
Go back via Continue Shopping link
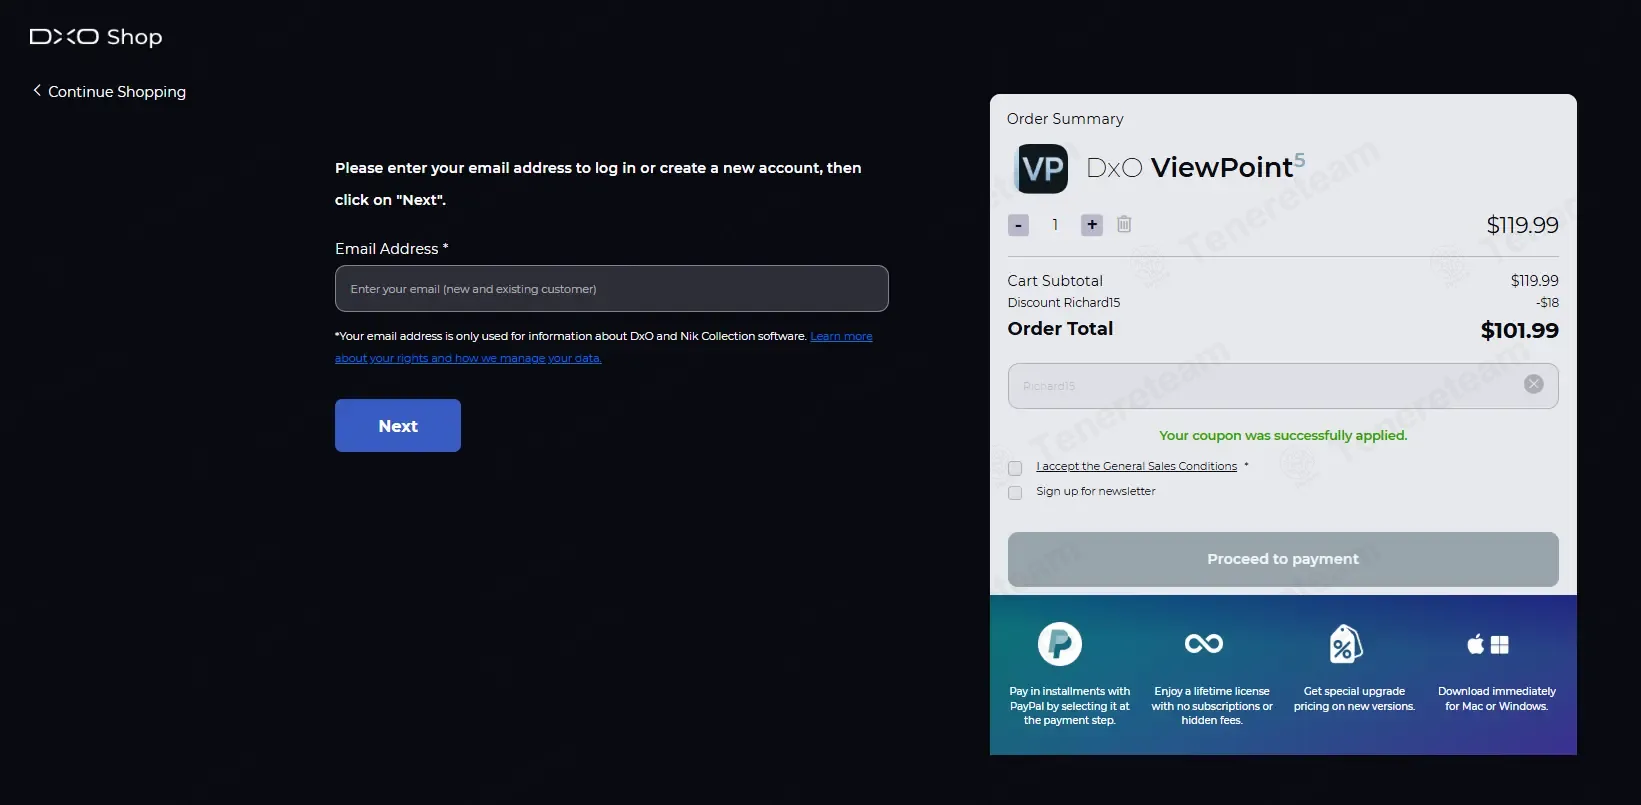110,91
